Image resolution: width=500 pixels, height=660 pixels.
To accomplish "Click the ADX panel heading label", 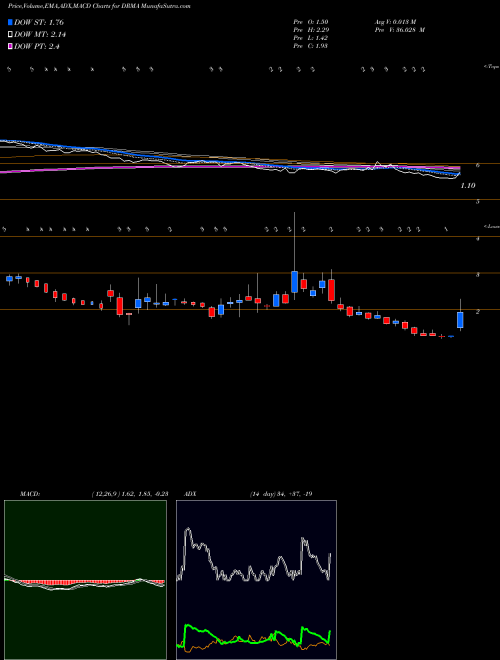I will click(190, 494).
